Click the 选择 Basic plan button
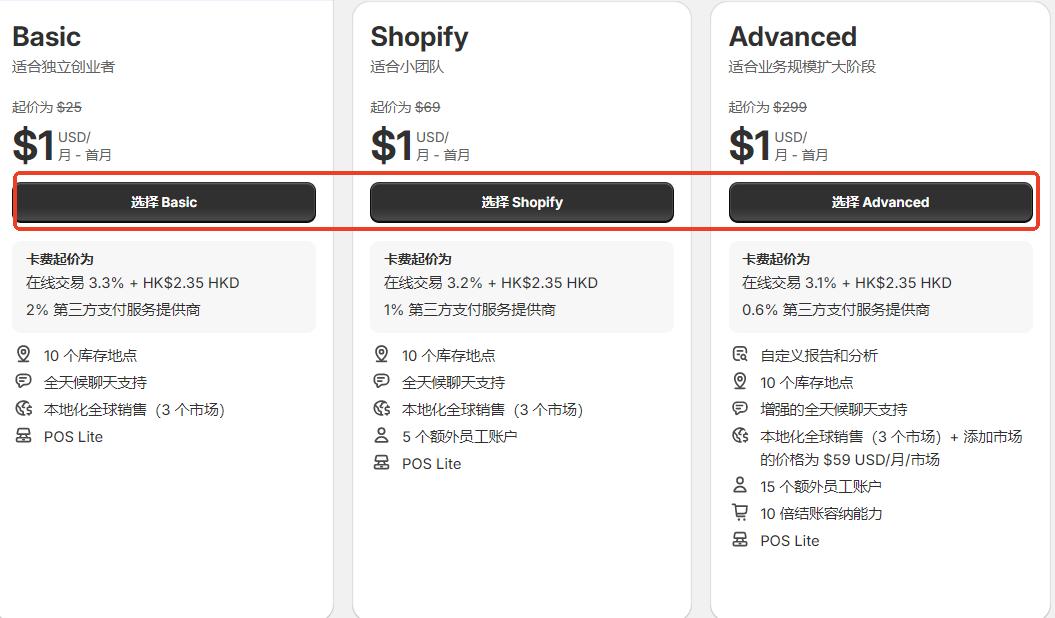The width and height of the screenshot is (1055, 618). [165, 201]
